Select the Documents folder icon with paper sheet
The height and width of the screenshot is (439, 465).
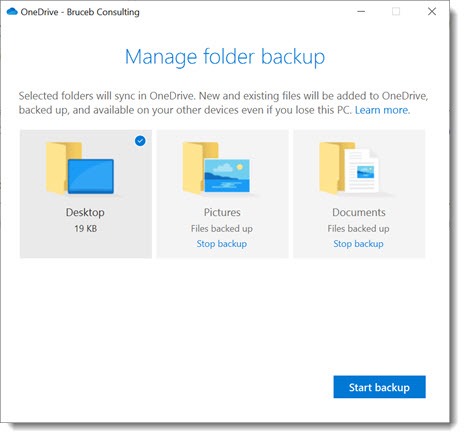[349, 168]
